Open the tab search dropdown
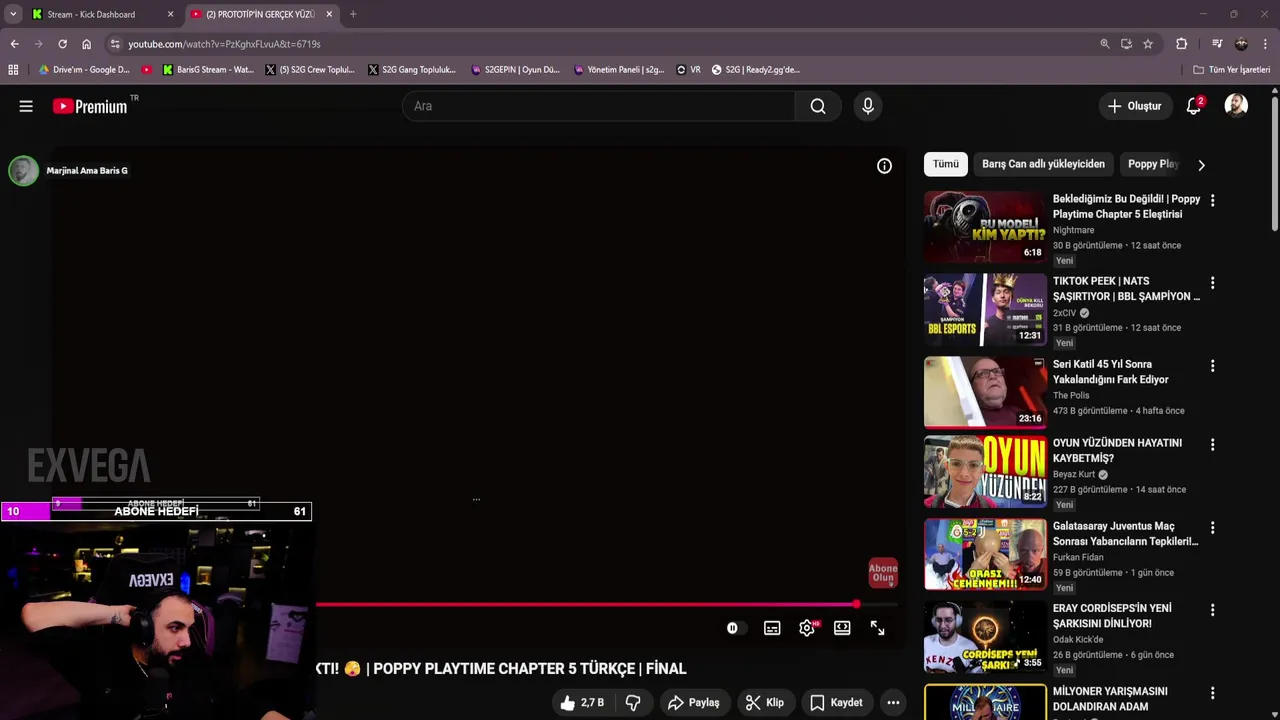 13,14
